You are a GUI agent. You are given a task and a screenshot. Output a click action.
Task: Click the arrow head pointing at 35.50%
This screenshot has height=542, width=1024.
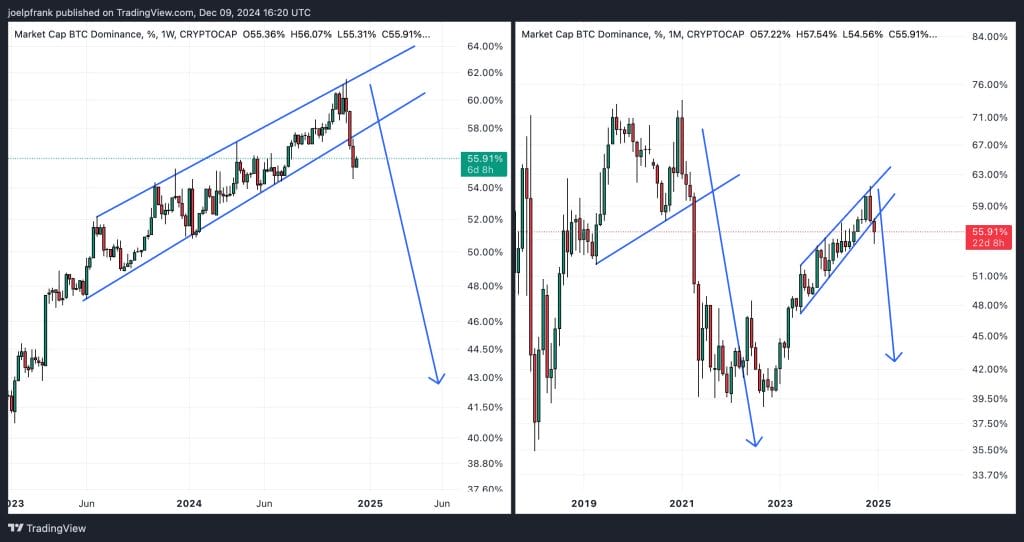[756, 441]
